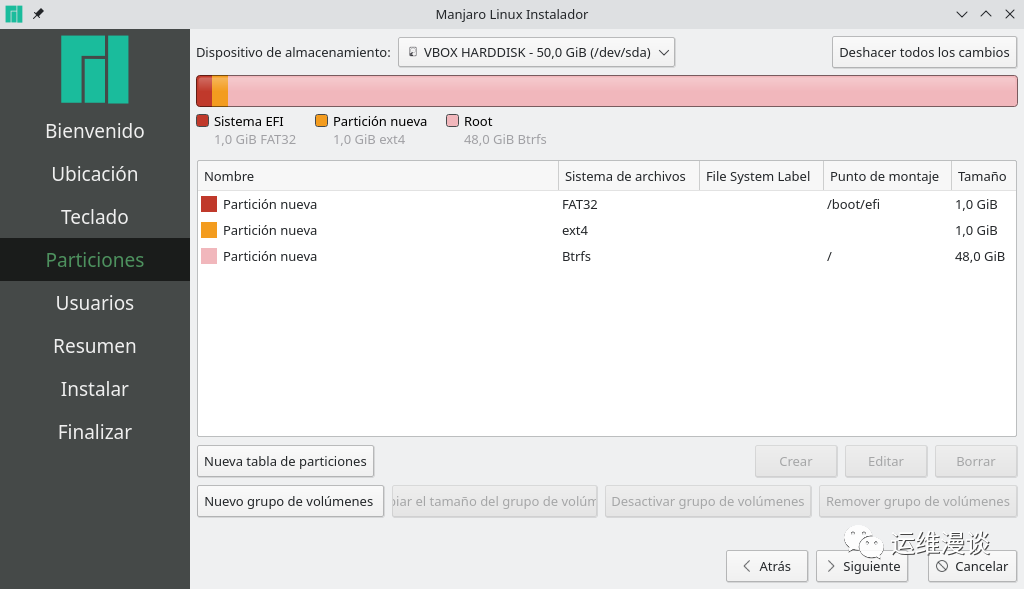Click the pink Root legend swatch
This screenshot has width=1024, height=589.
[453, 121]
